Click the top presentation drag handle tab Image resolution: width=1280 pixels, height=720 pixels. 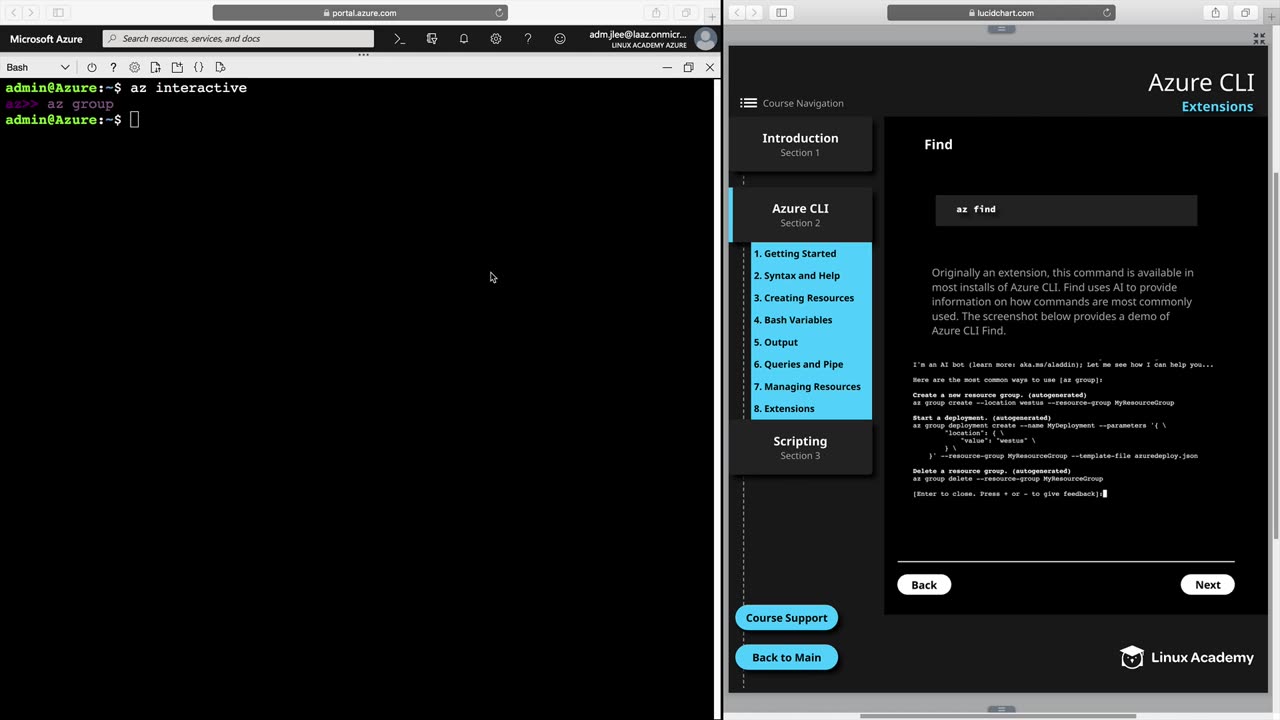(1001, 29)
